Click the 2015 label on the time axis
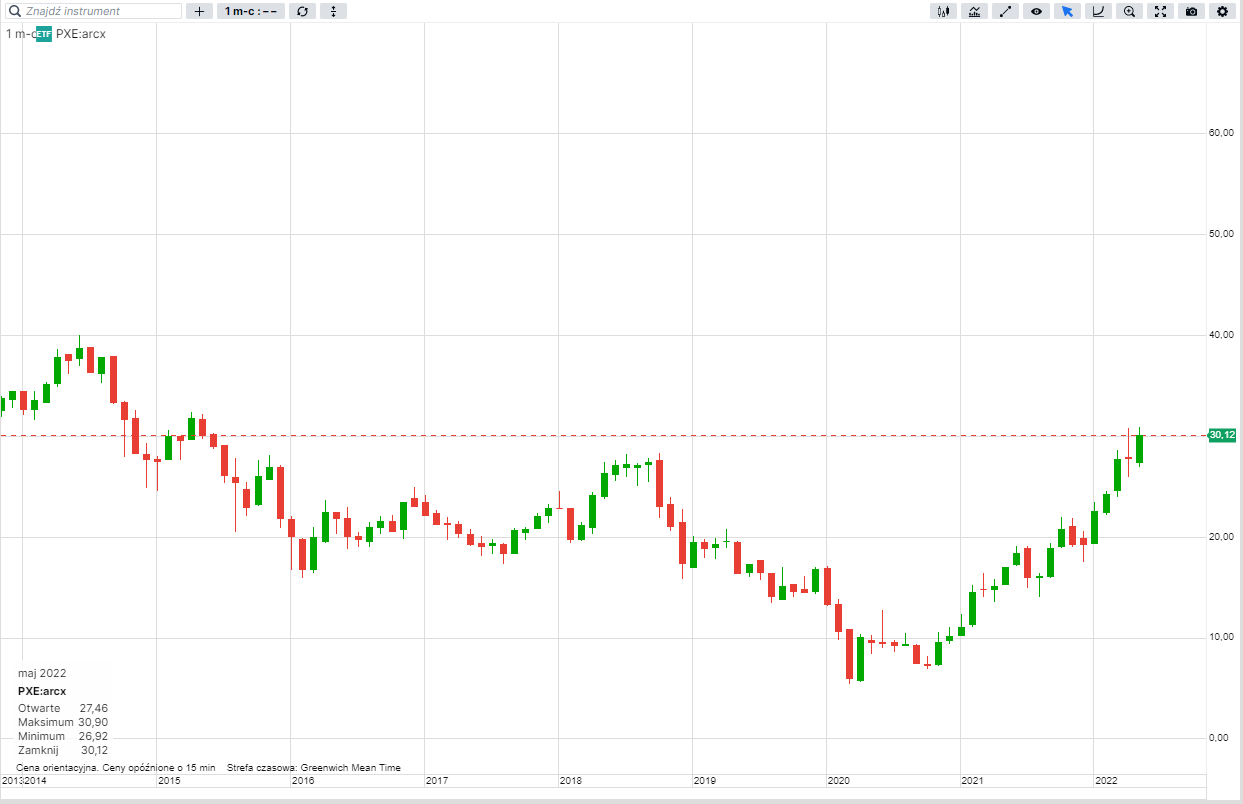Image resolution: width=1243 pixels, height=804 pixels. (x=169, y=780)
